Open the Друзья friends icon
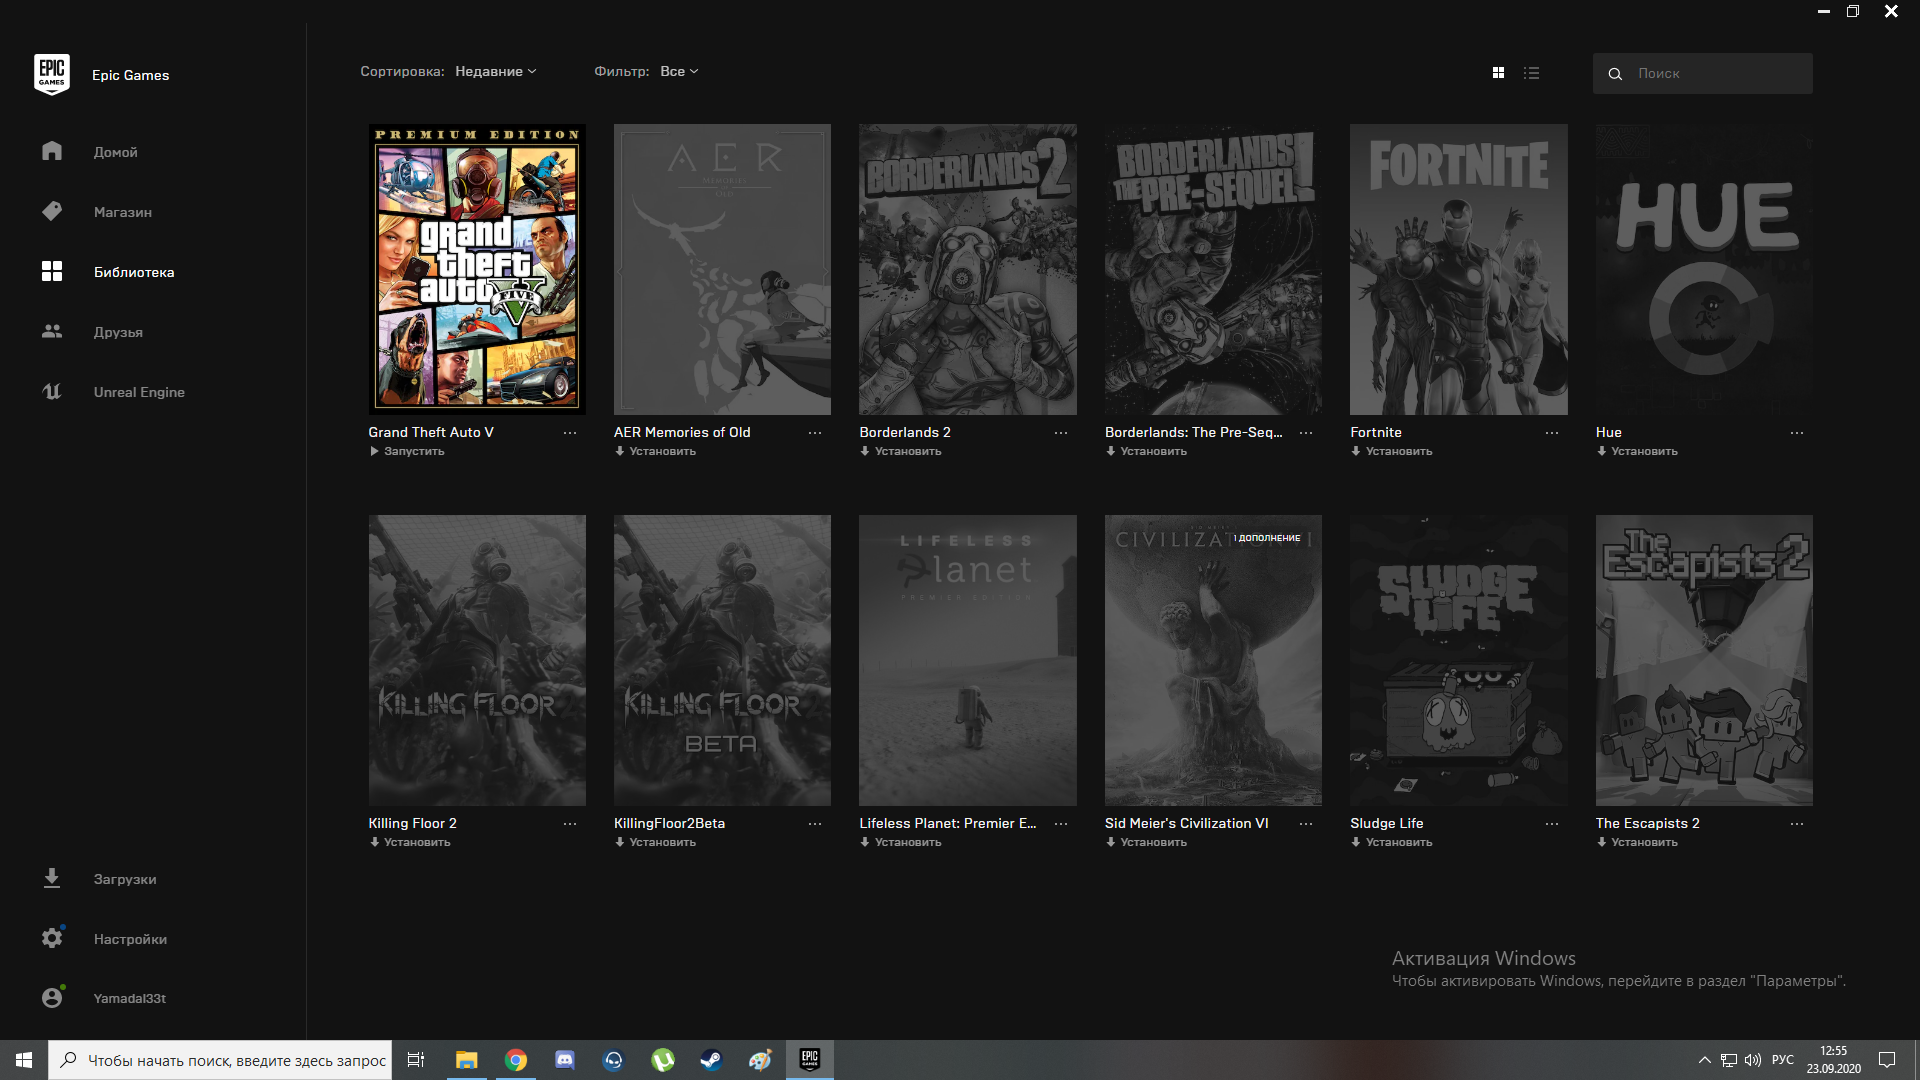Image resolution: width=1920 pixels, height=1080 pixels. (52, 331)
